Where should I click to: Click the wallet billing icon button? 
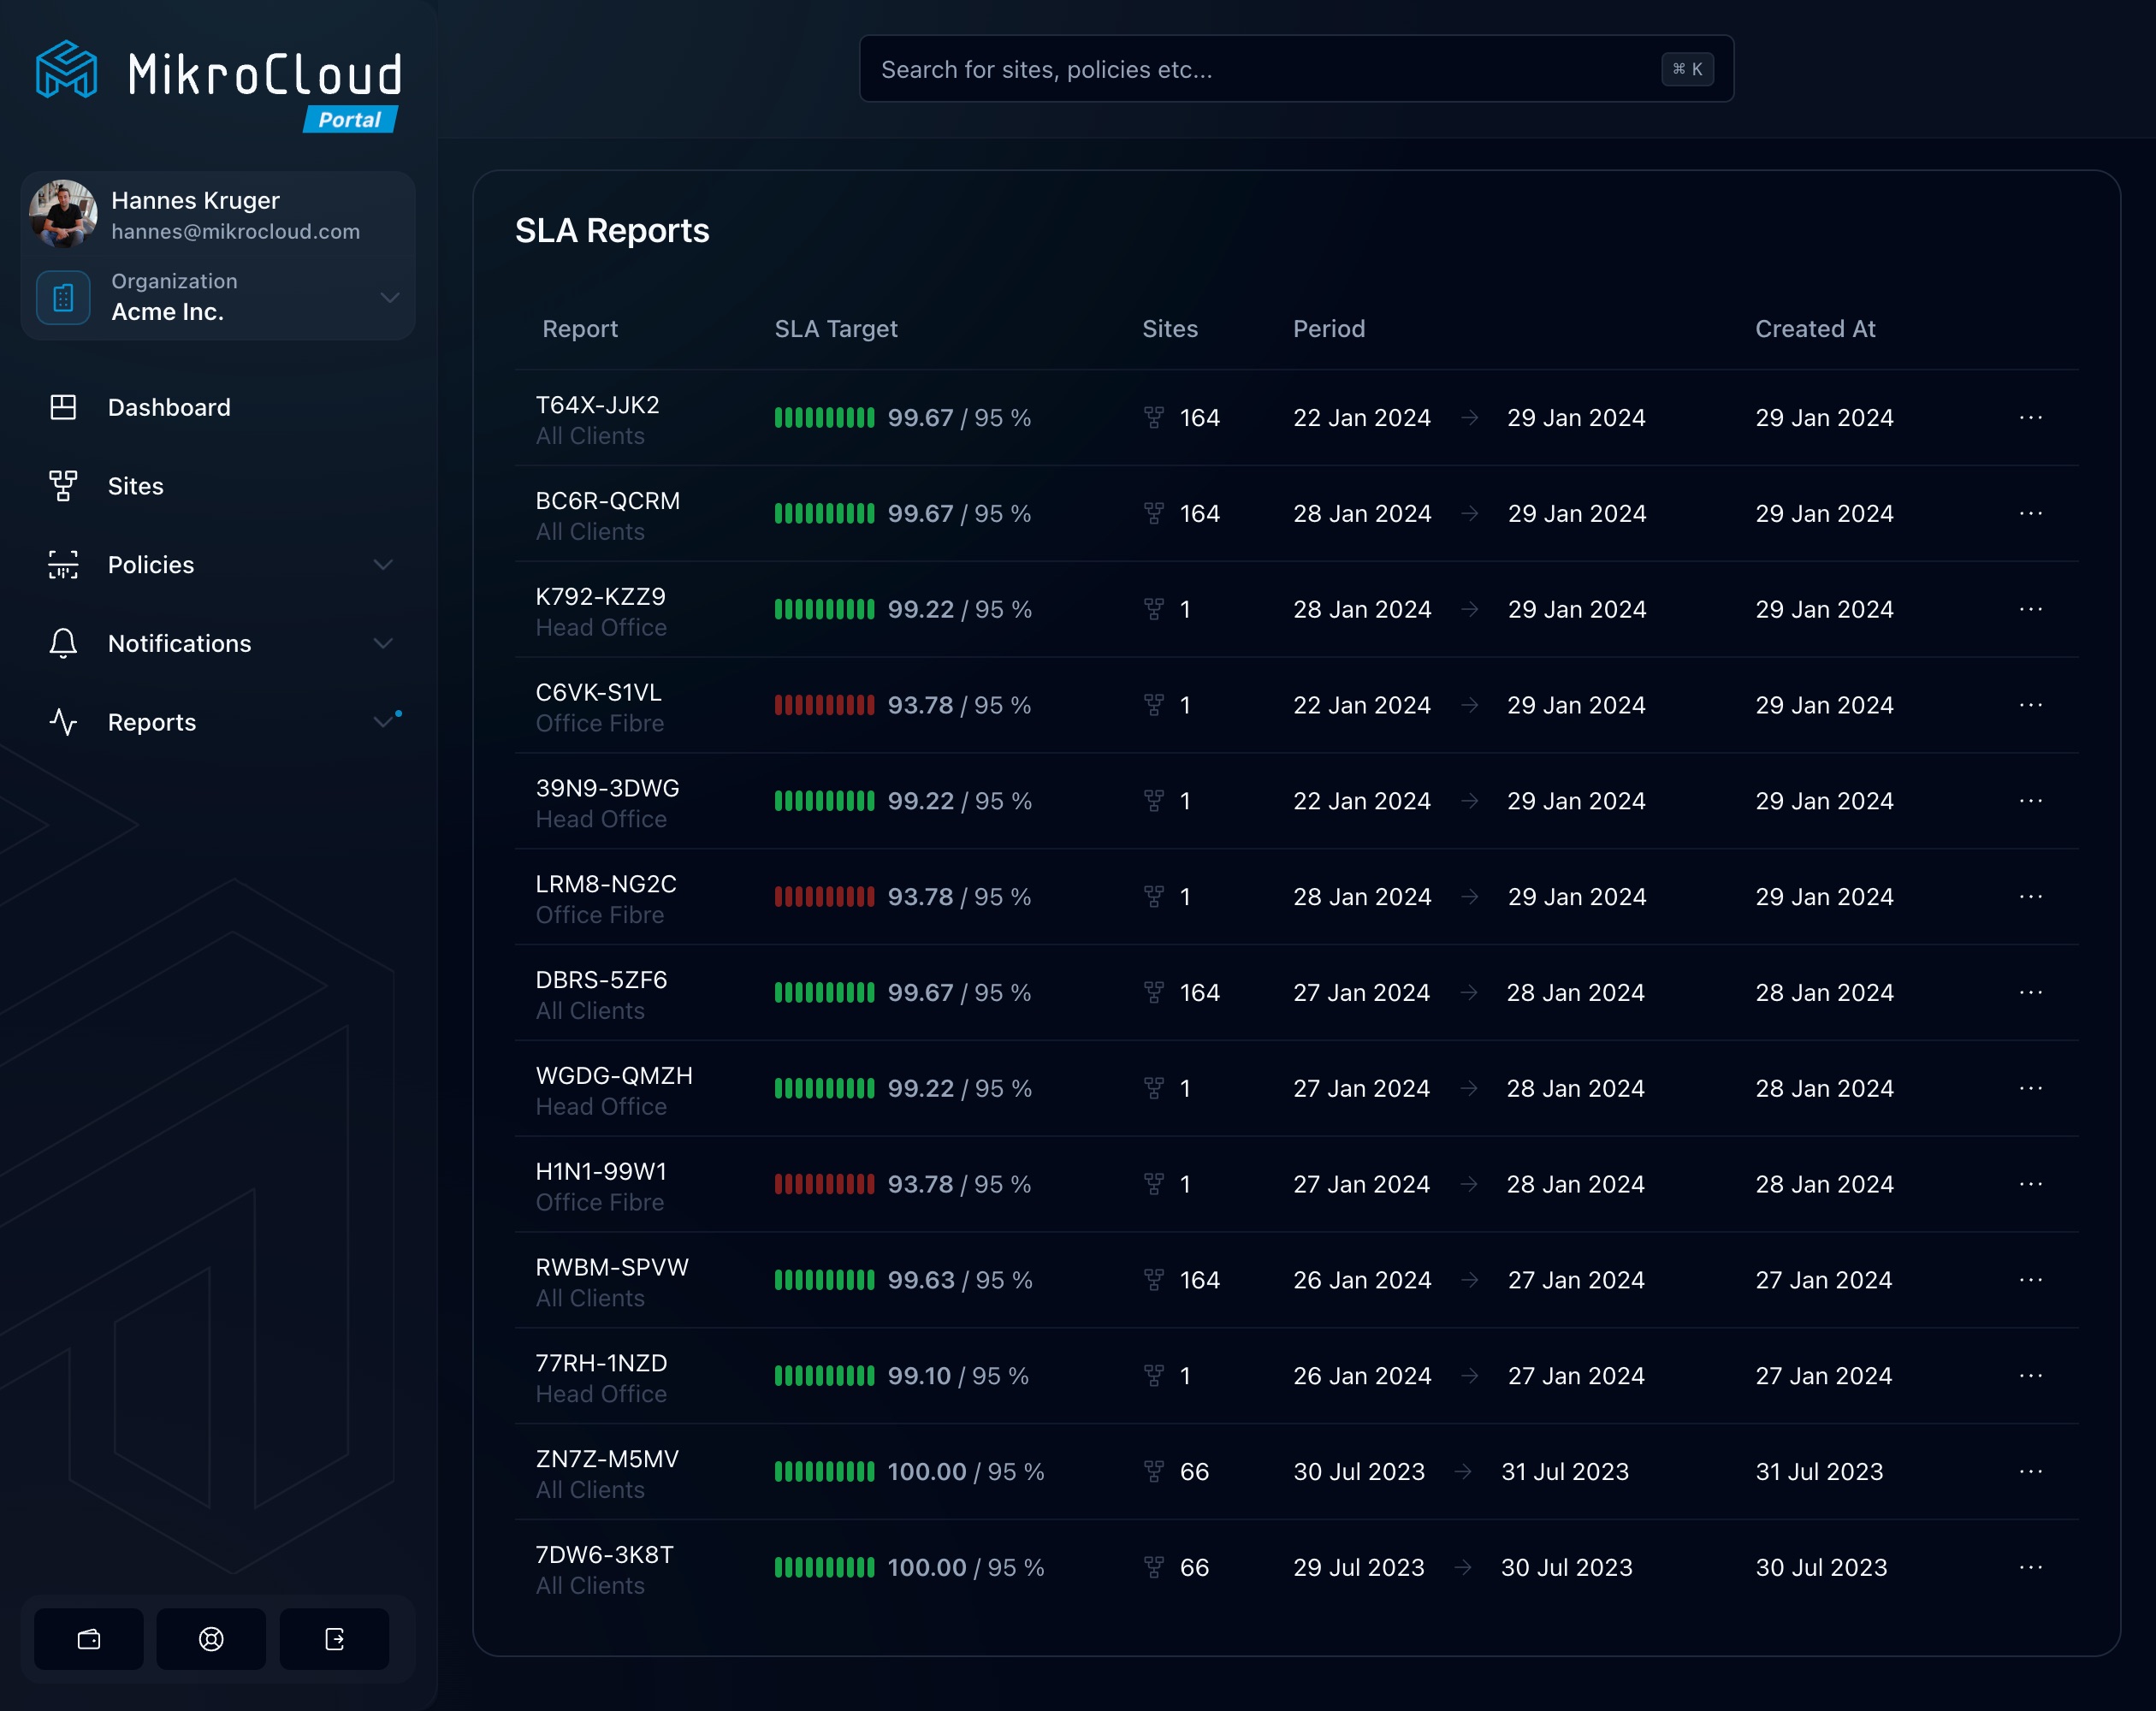point(89,1639)
